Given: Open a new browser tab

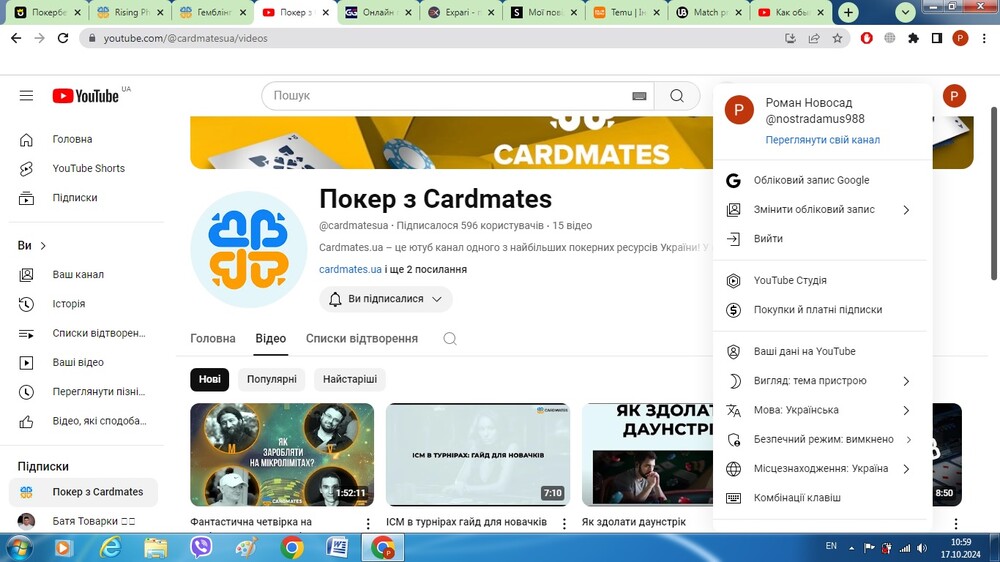Looking at the screenshot, I should (848, 12).
